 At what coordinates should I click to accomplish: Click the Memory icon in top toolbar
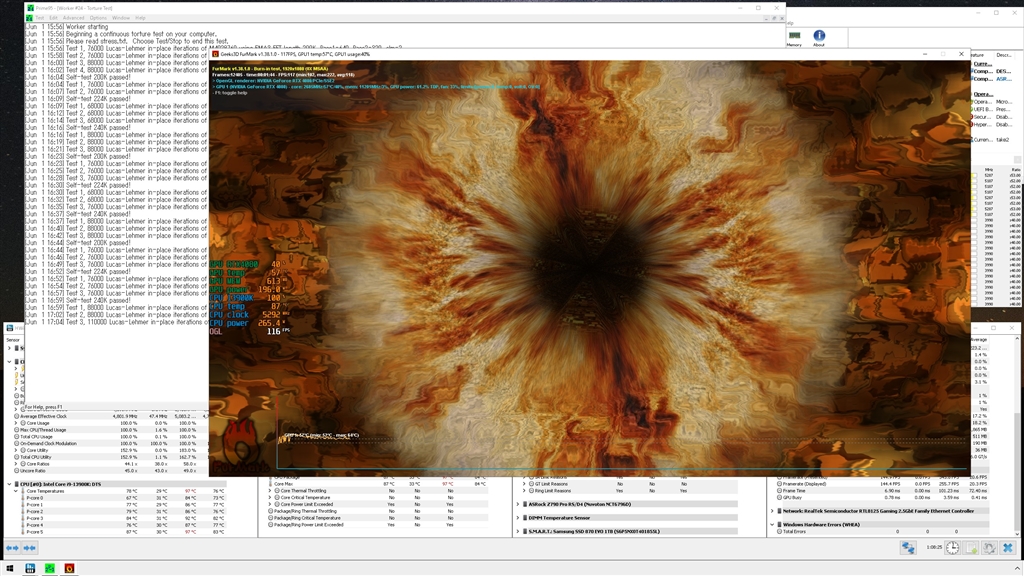coord(794,37)
